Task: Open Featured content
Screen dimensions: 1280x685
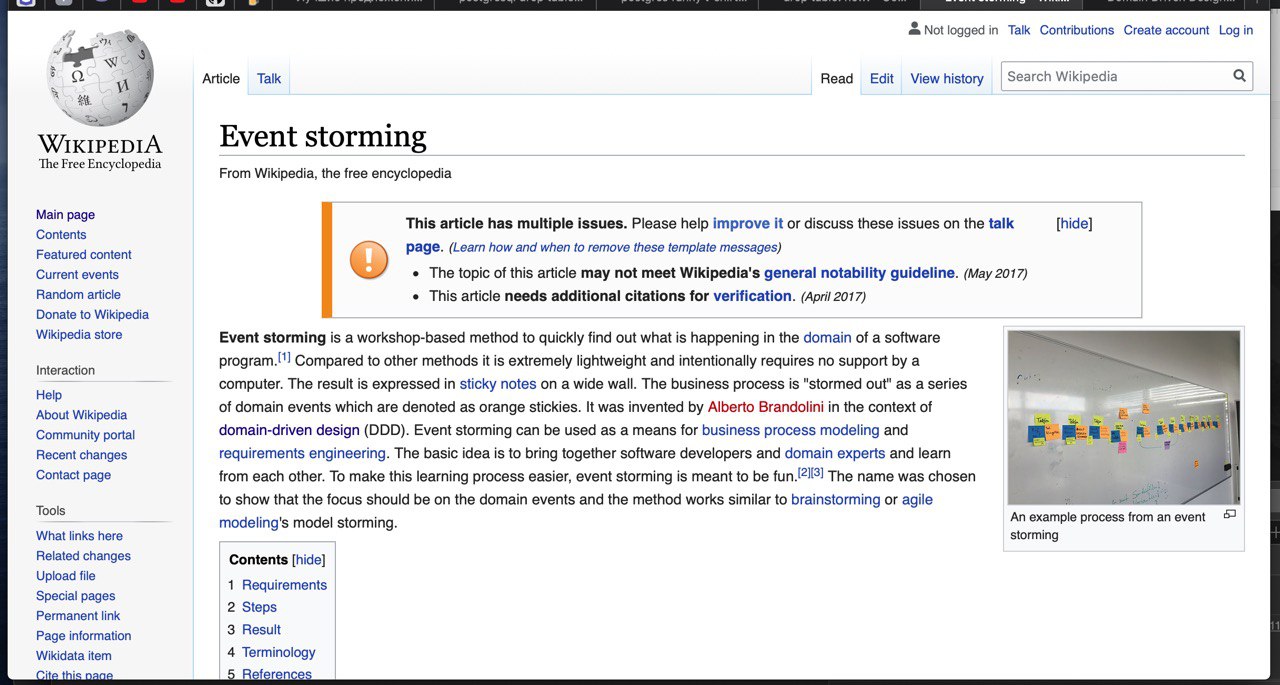Action: pos(84,254)
